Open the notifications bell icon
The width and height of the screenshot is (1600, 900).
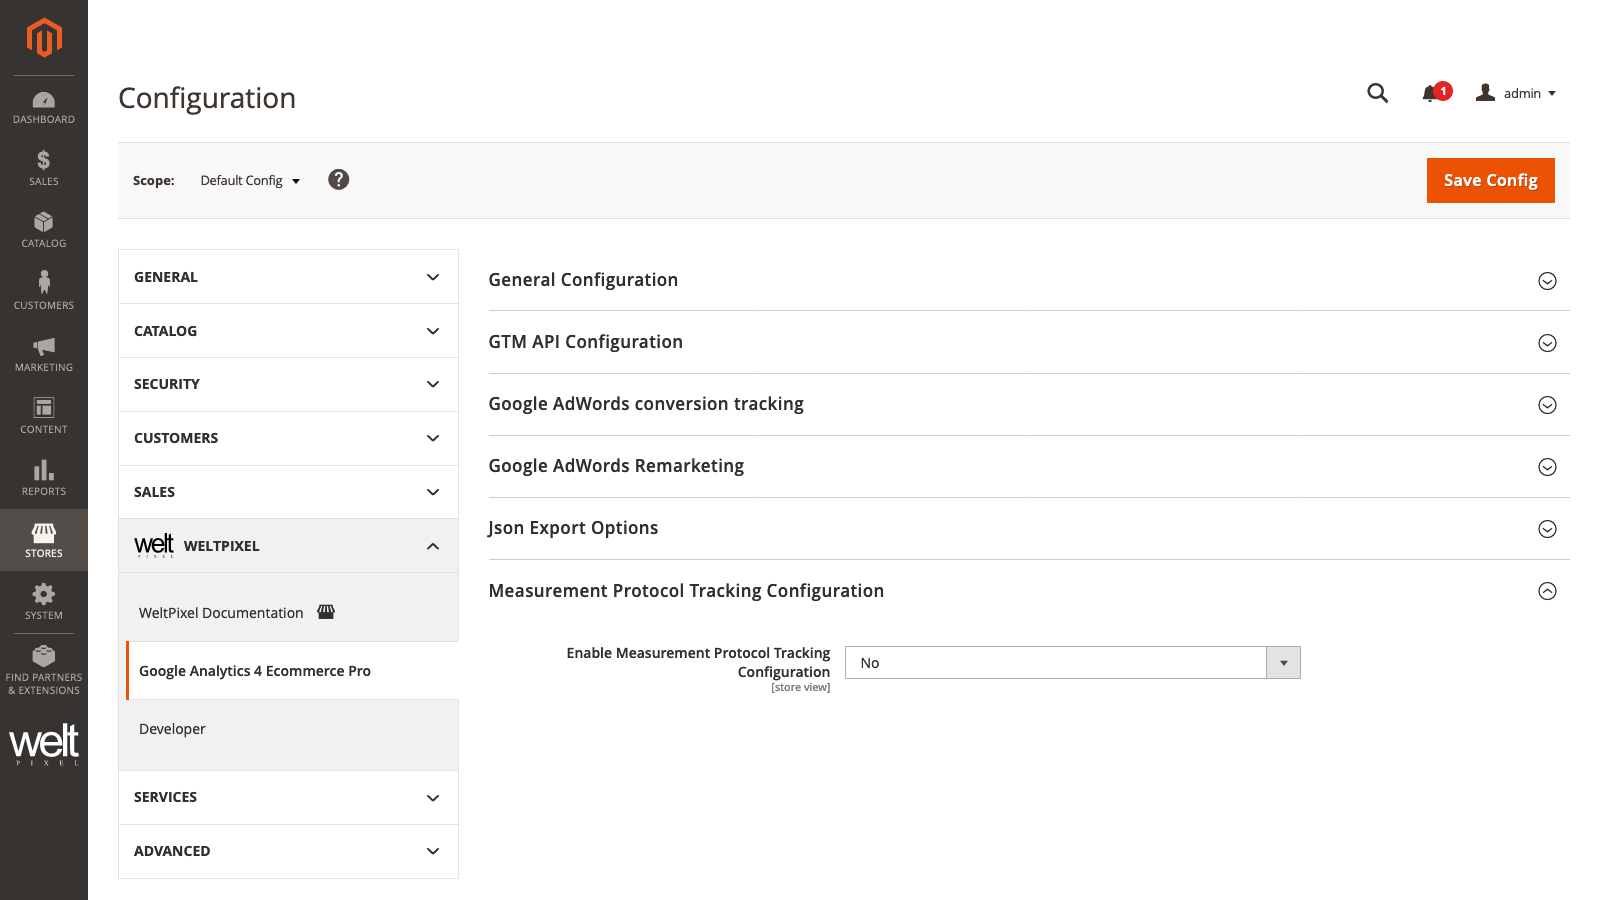[x=1432, y=93]
